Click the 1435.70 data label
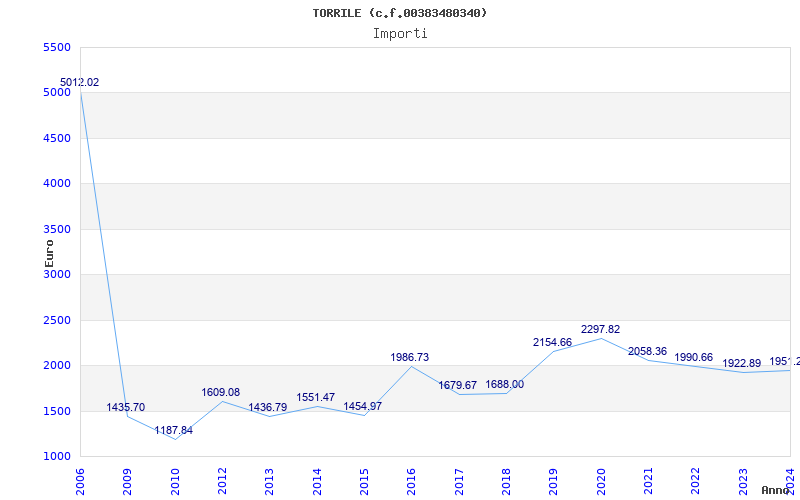Screen dimensions: 800x500 click(x=126, y=407)
